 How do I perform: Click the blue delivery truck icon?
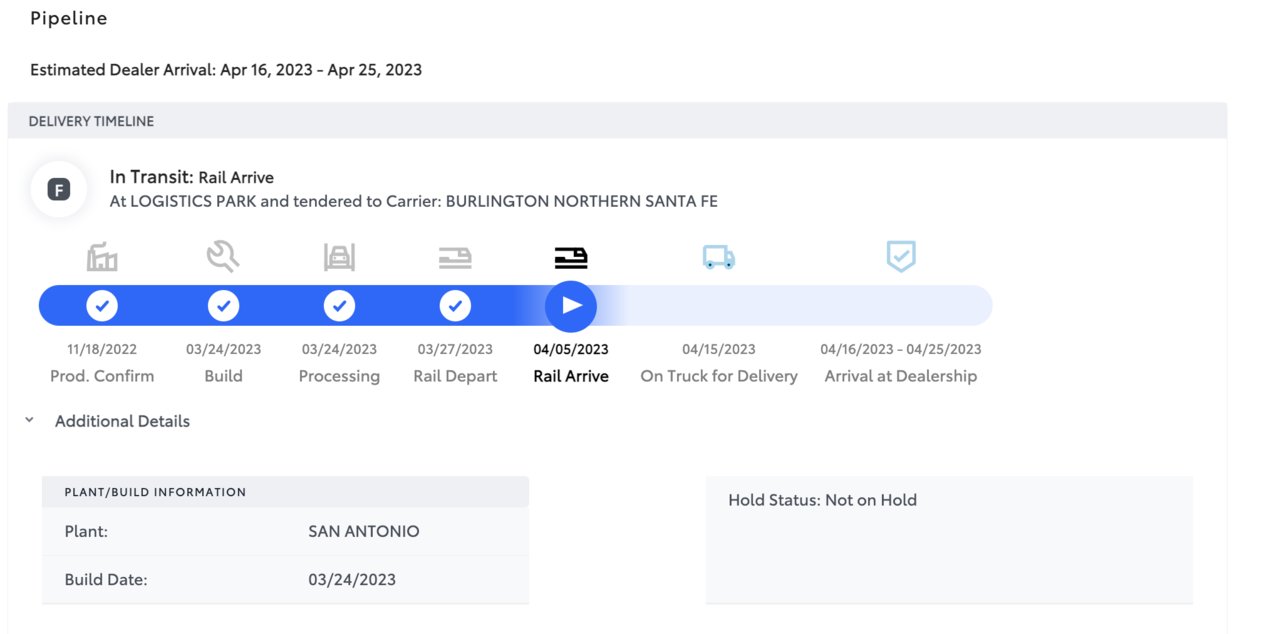click(x=719, y=258)
